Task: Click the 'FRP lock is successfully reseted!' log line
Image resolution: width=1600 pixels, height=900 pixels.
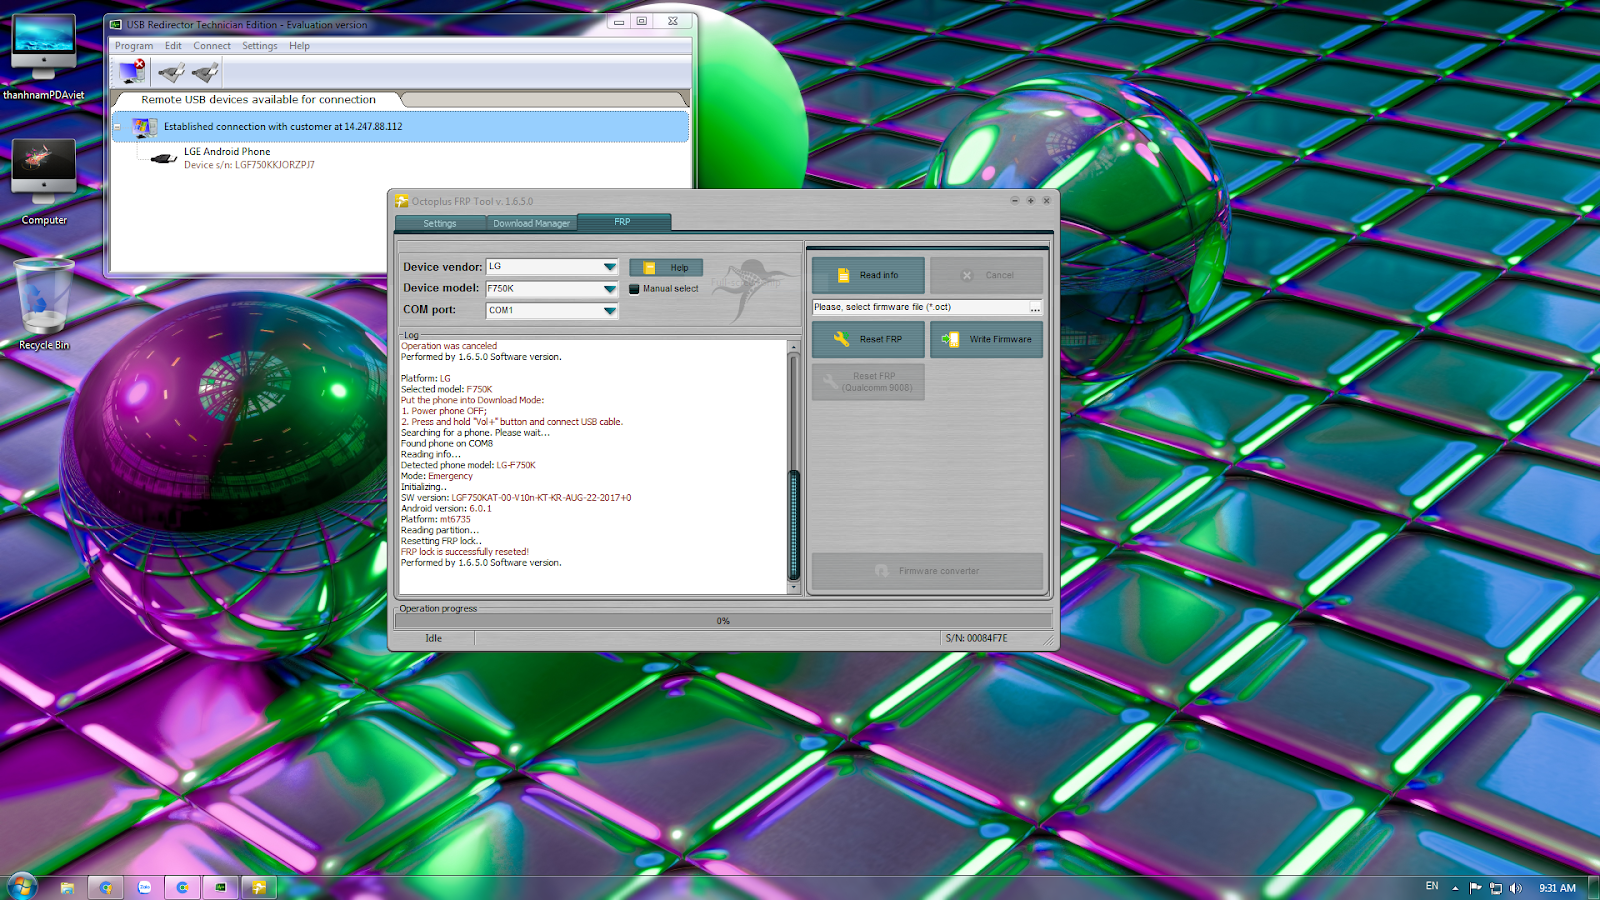Action: point(465,552)
